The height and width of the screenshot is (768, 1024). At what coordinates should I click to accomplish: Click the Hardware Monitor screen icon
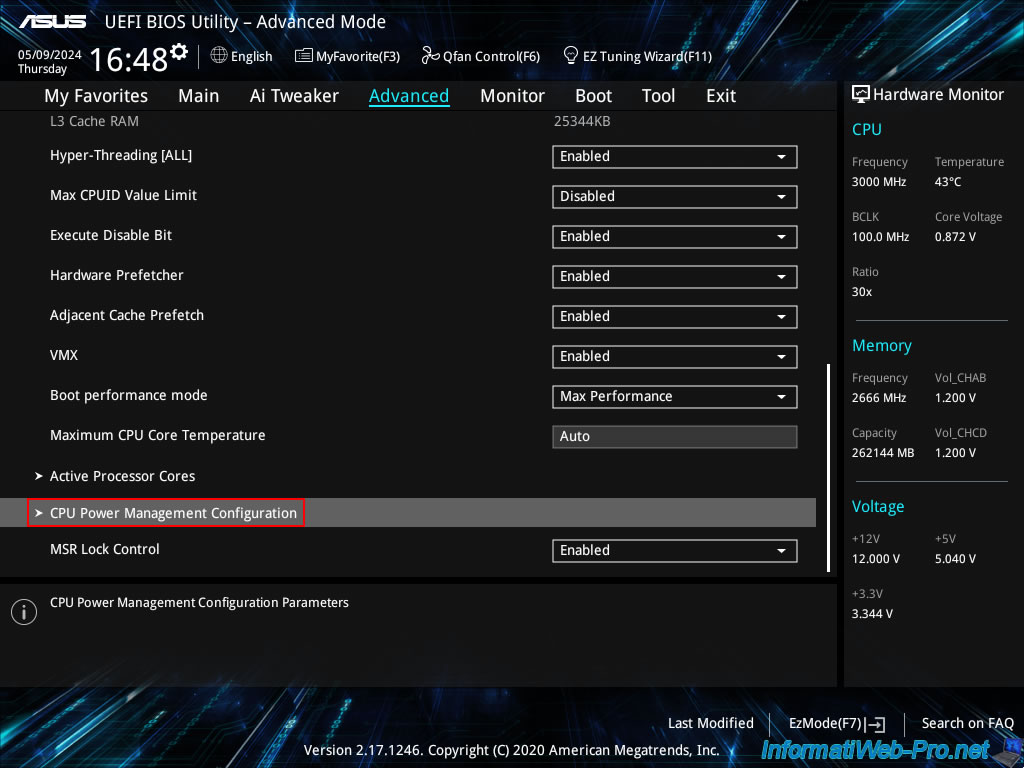[x=860, y=95]
